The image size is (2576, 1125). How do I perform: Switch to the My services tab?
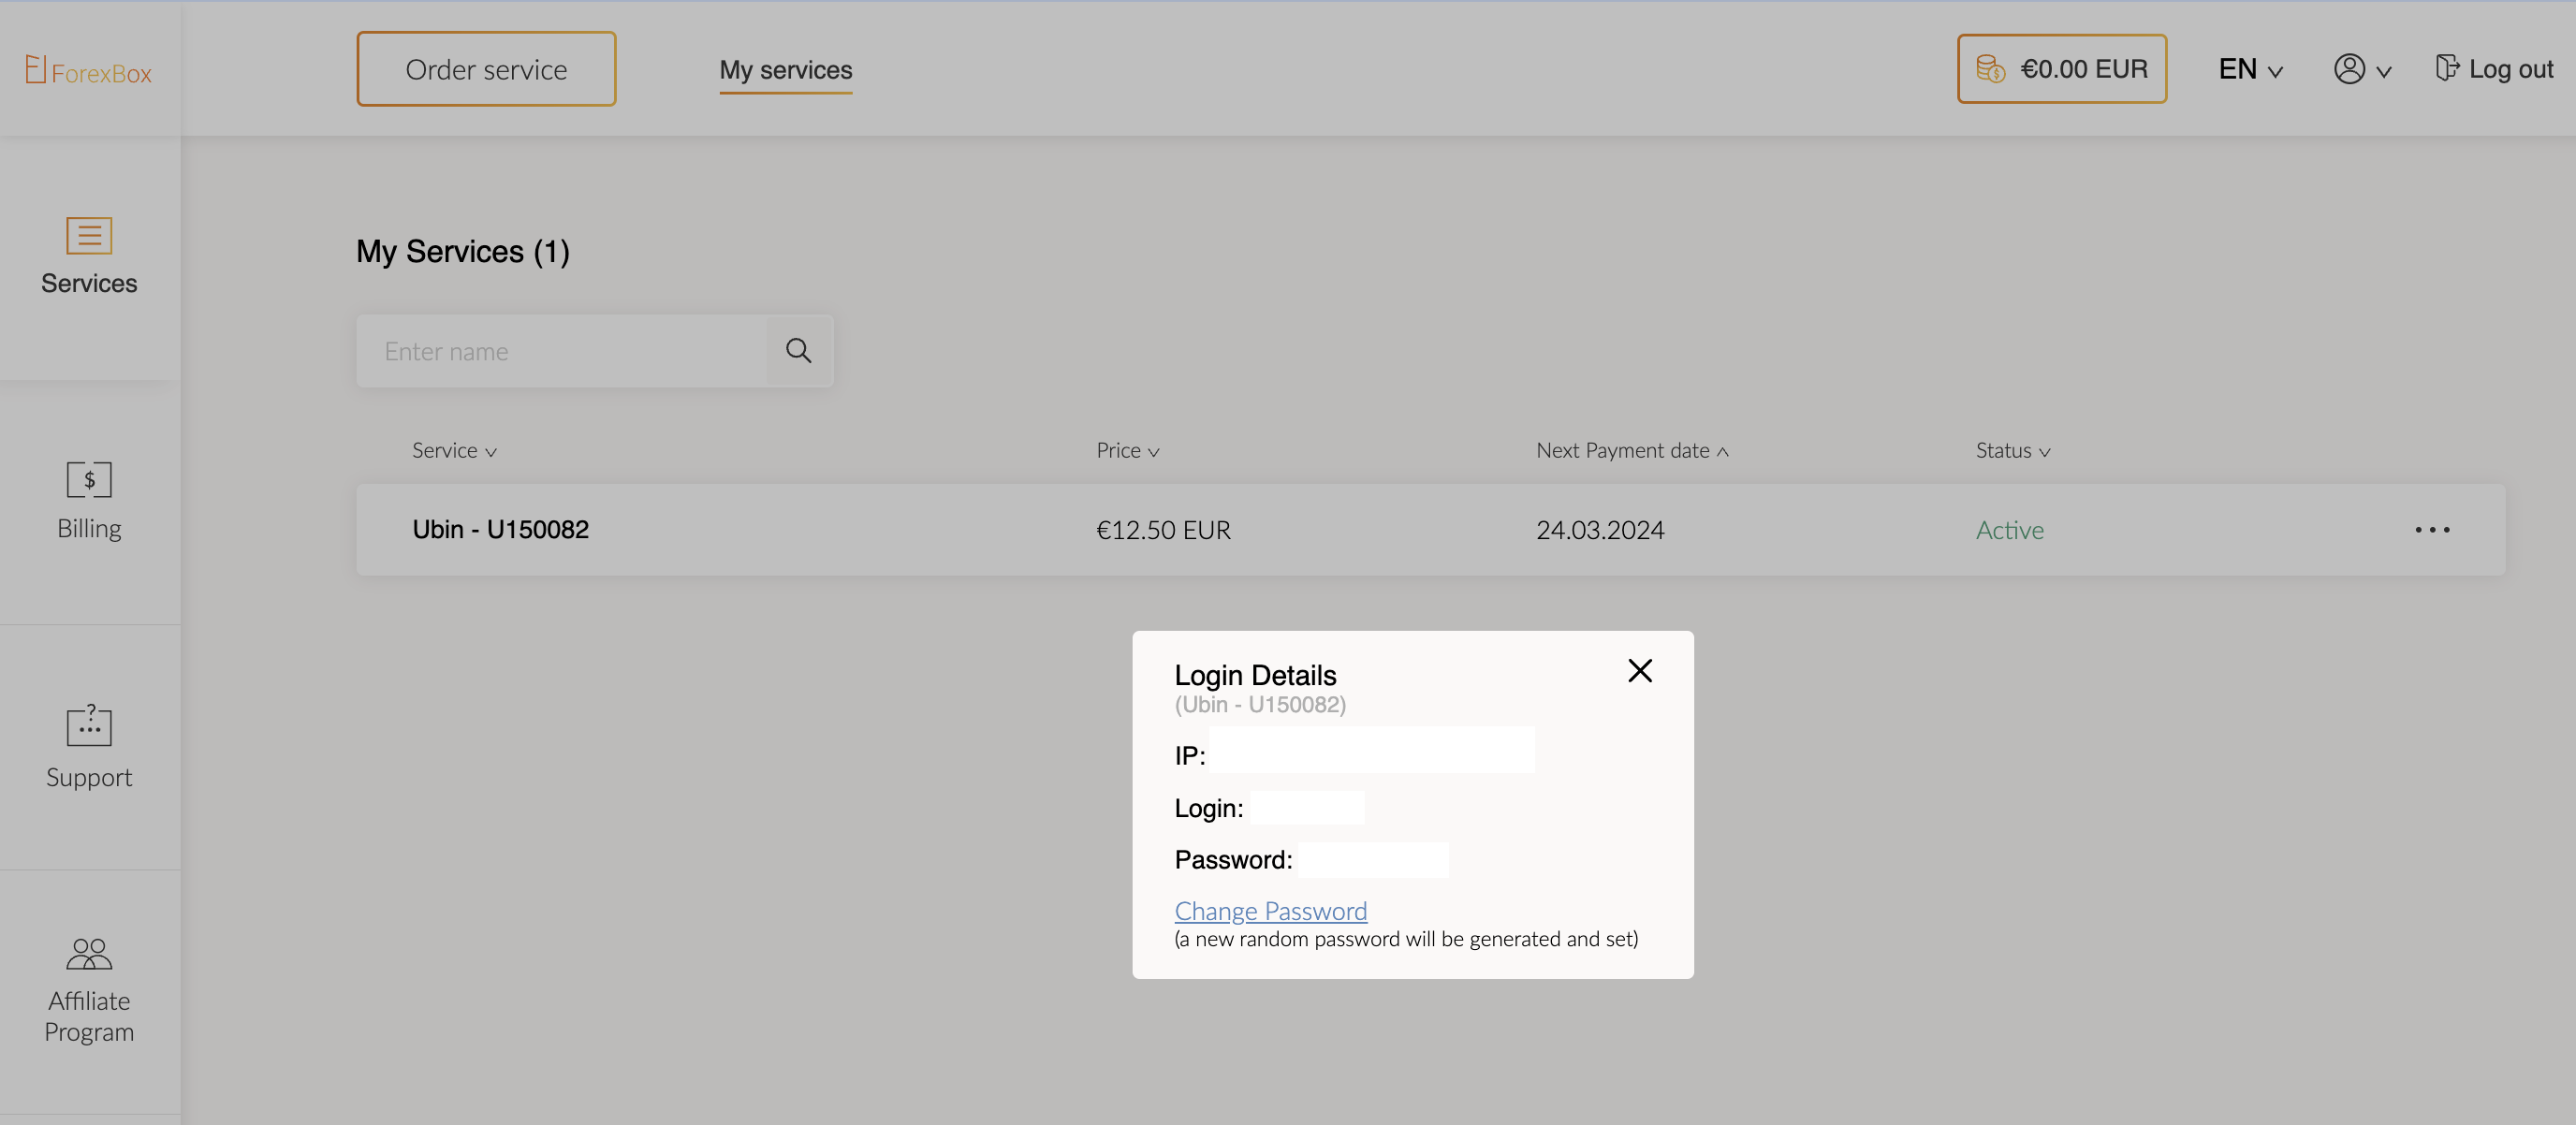point(786,70)
